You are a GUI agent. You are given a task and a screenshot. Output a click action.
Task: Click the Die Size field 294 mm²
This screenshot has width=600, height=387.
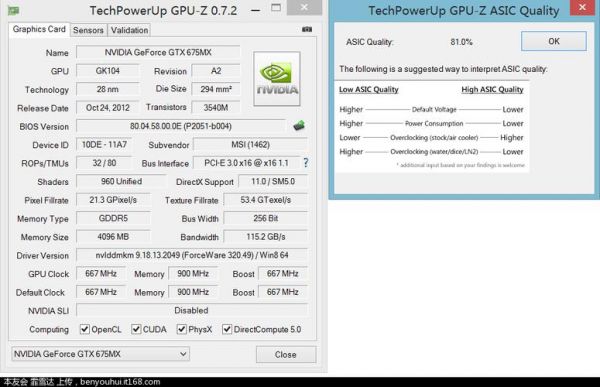pos(216,89)
